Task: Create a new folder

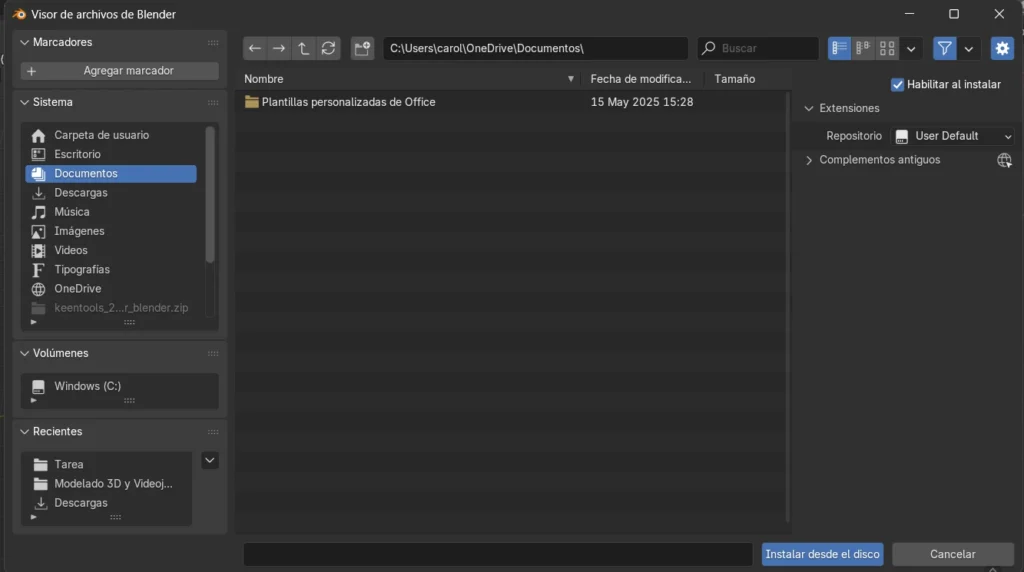Action: tap(362, 48)
